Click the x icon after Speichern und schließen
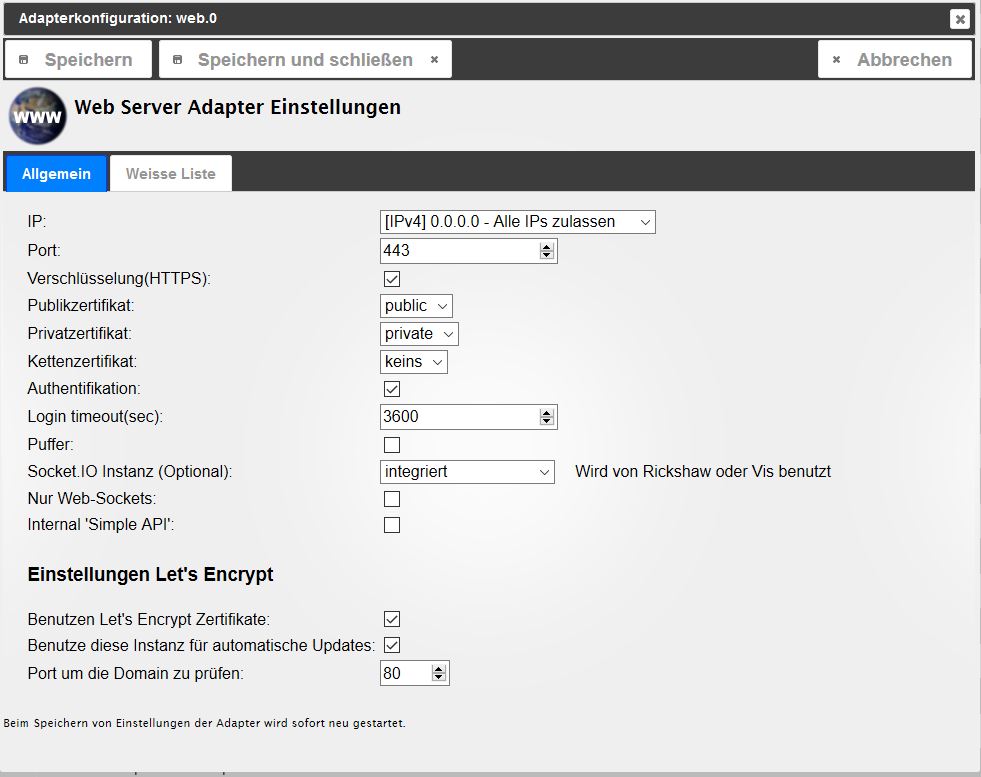 (434, 60)
